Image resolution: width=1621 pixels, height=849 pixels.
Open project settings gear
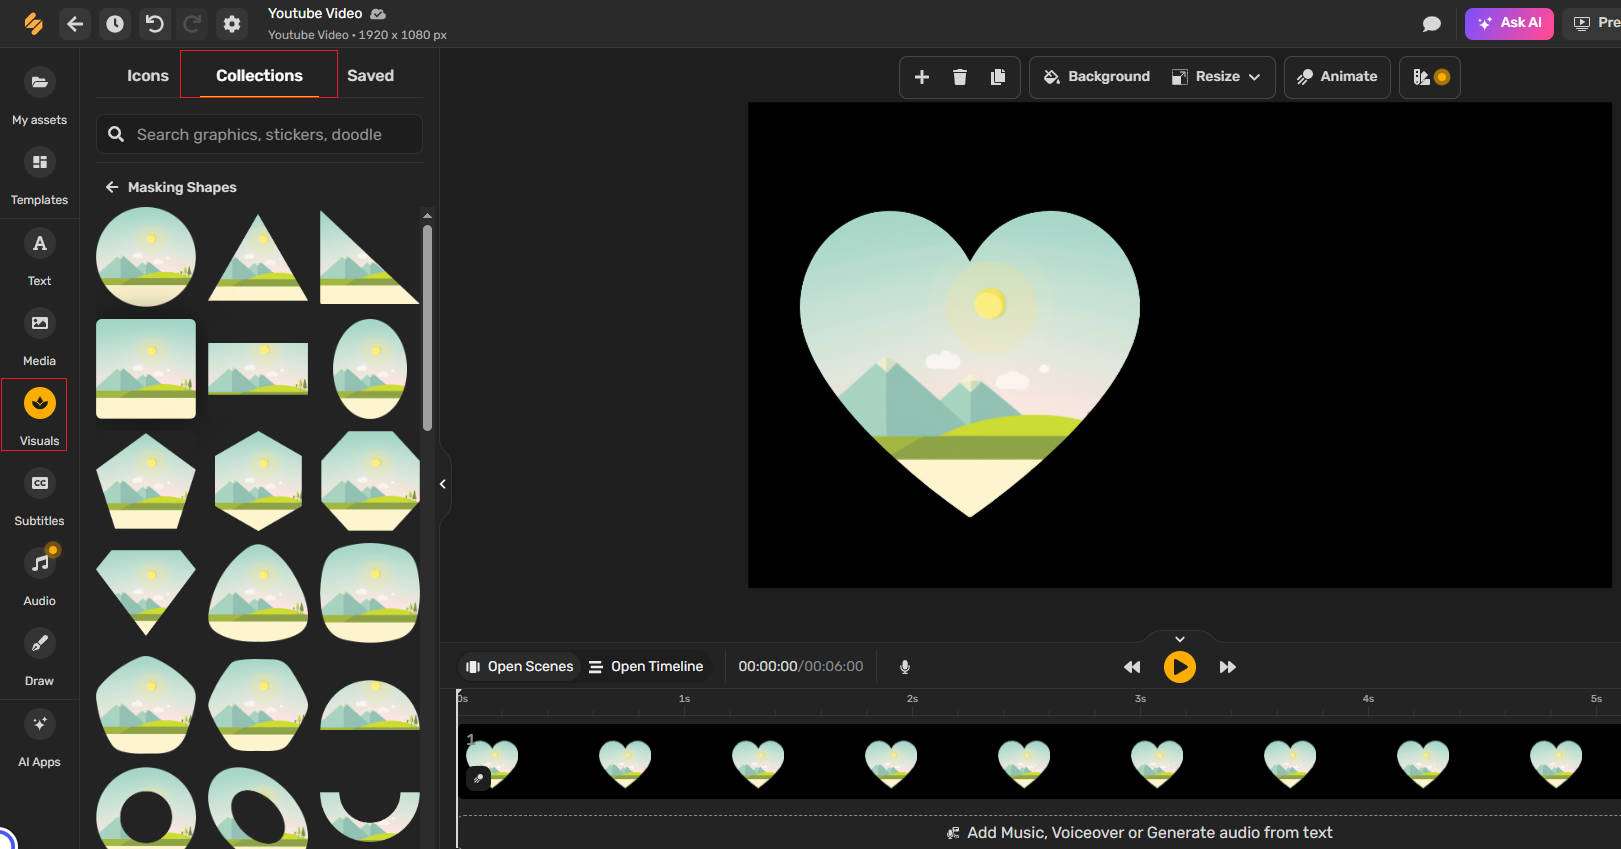tap(232, 23)
